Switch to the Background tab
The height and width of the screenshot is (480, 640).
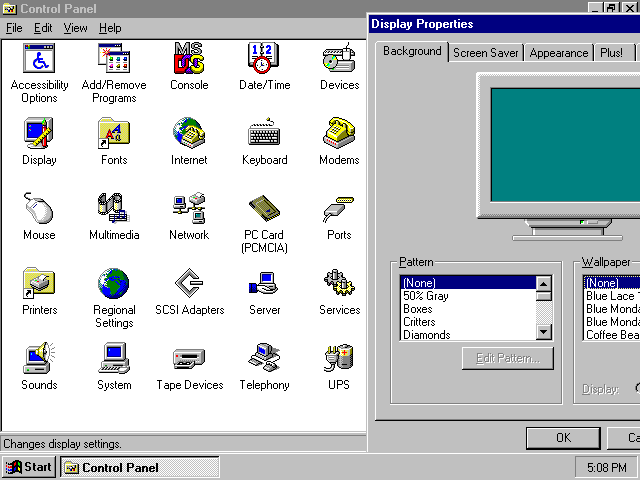click(412, 51)
